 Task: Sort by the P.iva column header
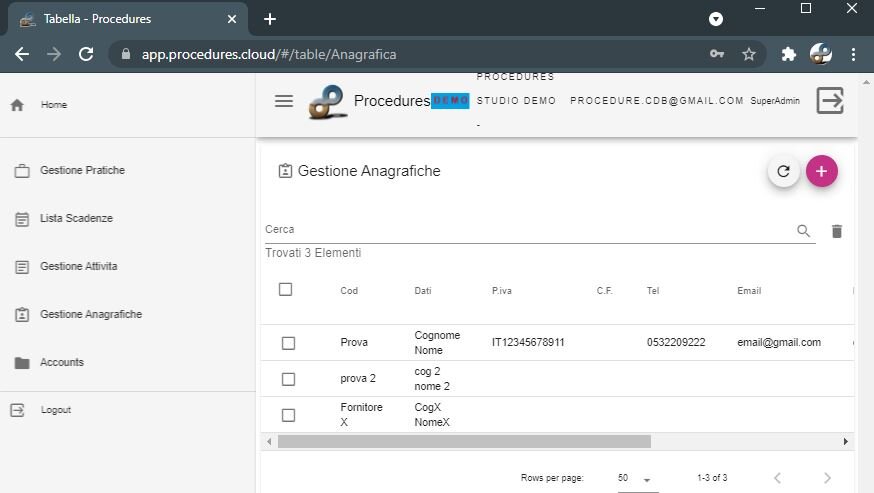[x=502, y=291]
